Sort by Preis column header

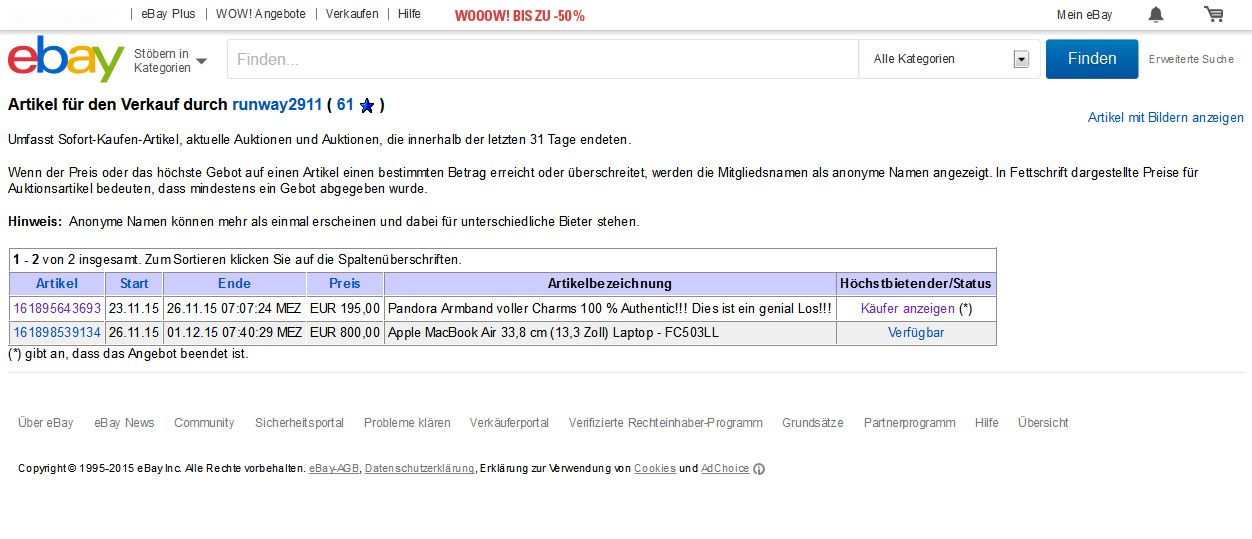pos(345,283)
